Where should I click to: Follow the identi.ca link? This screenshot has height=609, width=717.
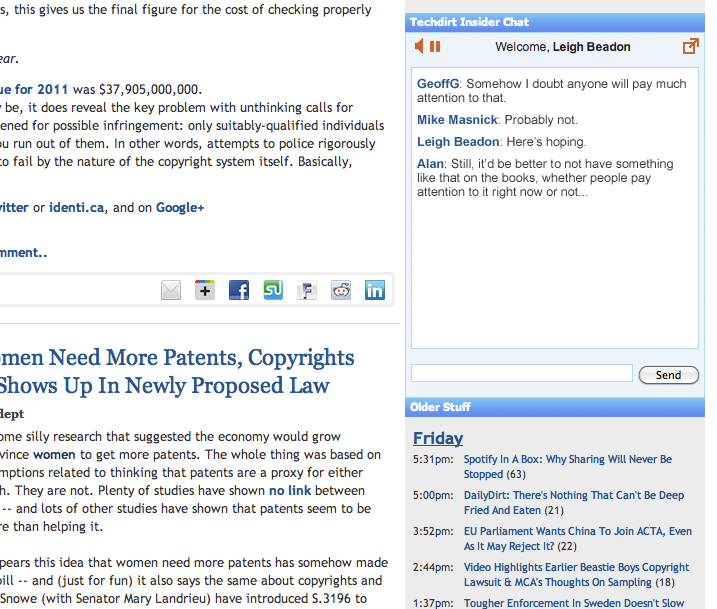76,208
